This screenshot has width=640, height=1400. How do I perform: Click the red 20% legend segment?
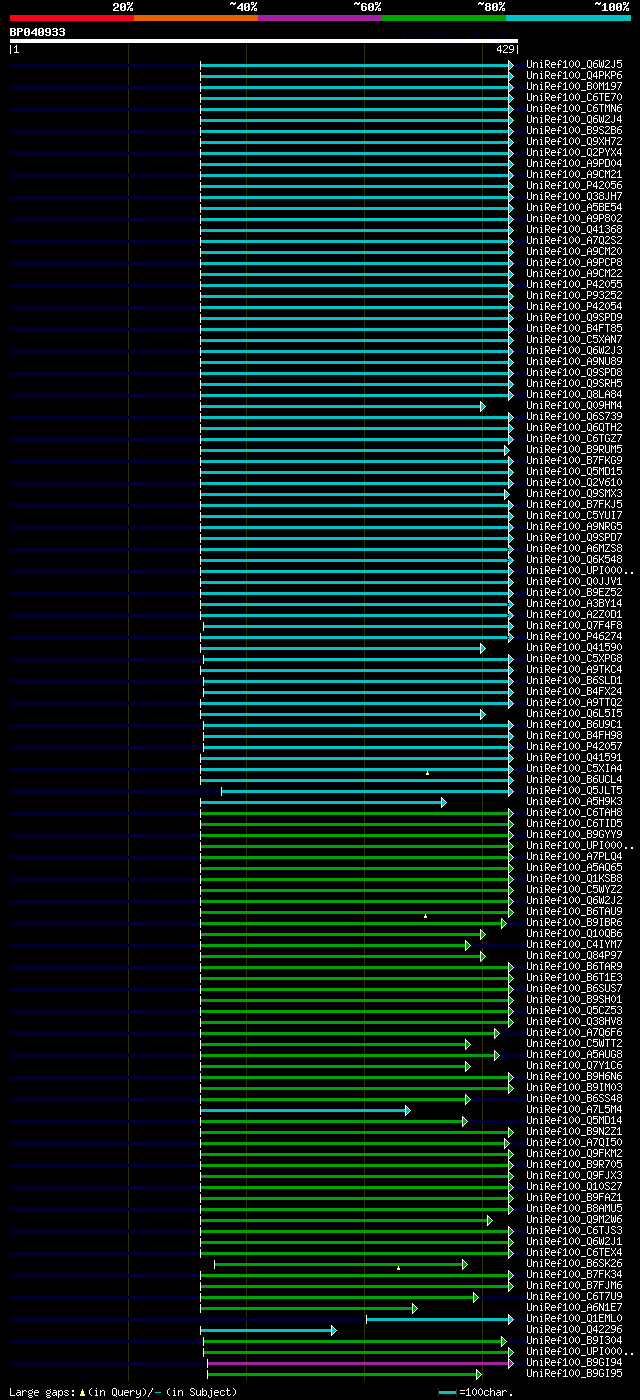pyautogui.click(x=71, y=18)
